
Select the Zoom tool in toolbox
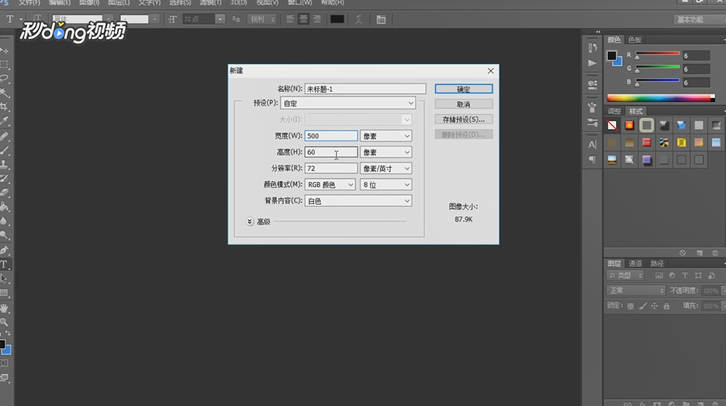click(5, 322)
